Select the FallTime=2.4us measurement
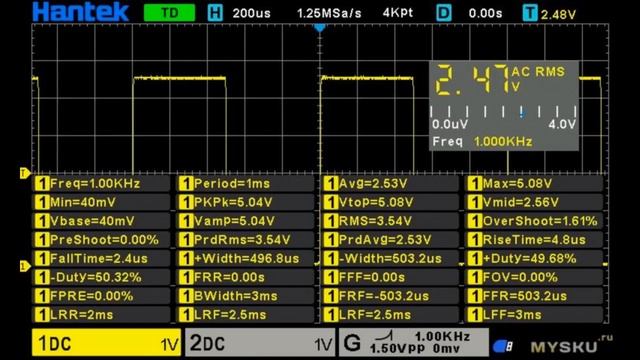The height and width of the screenshot is (360, 640). 101,259
